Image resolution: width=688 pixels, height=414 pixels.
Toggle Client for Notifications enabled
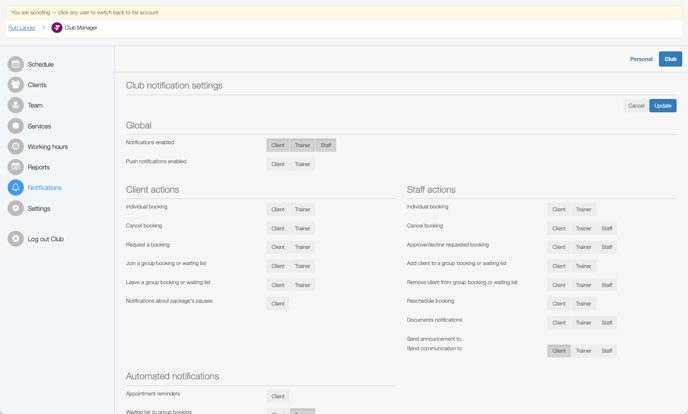tap(278, 145)
